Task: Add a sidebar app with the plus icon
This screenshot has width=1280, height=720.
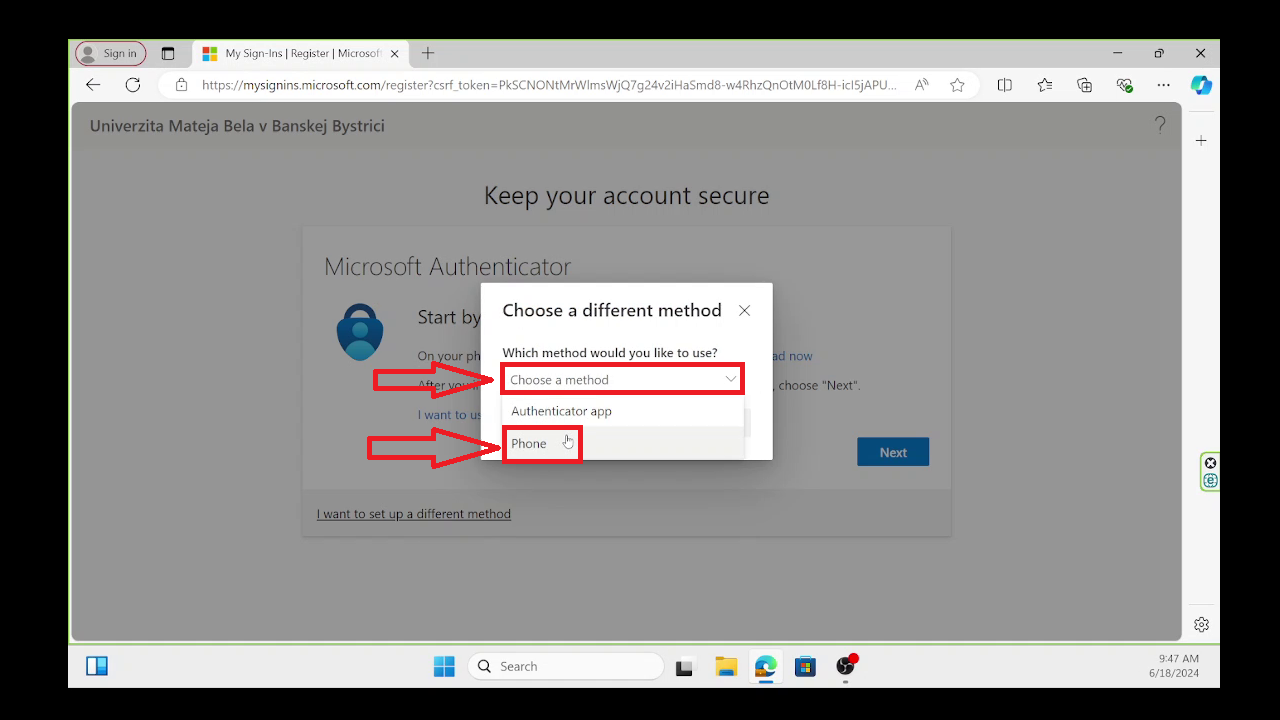Action: [x=1201, y=141]
